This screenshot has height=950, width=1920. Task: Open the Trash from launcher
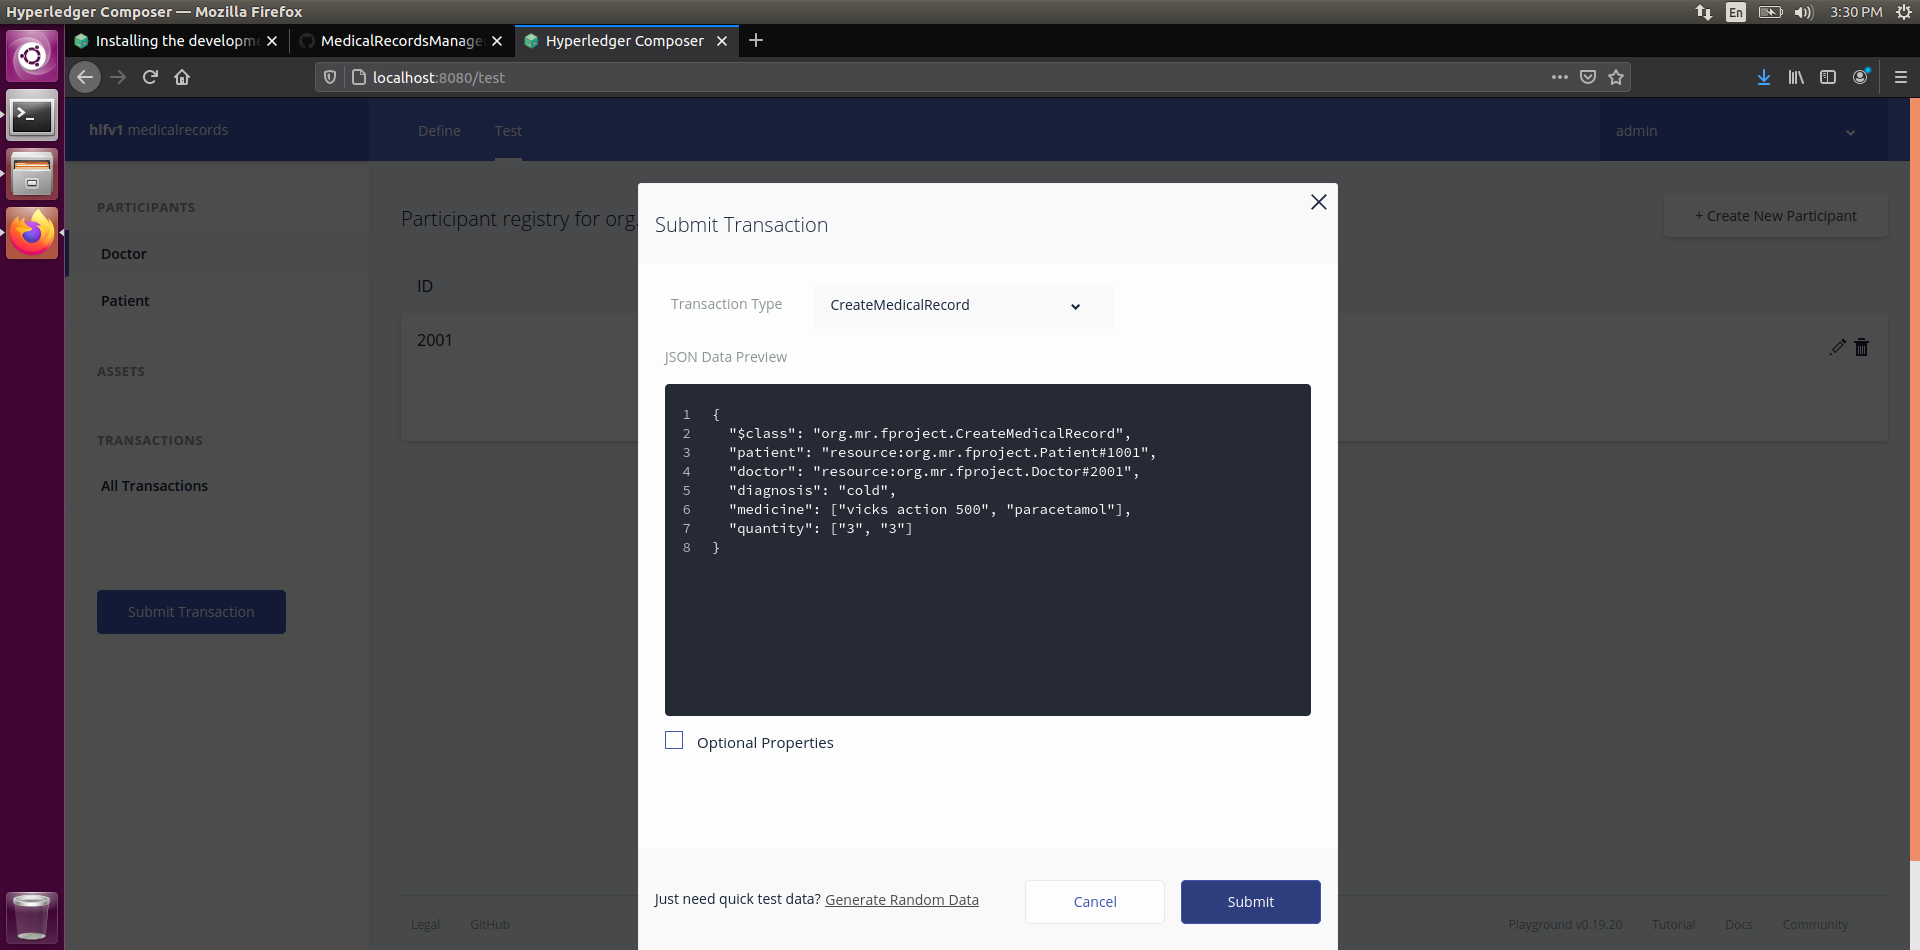tap(32, 916)
